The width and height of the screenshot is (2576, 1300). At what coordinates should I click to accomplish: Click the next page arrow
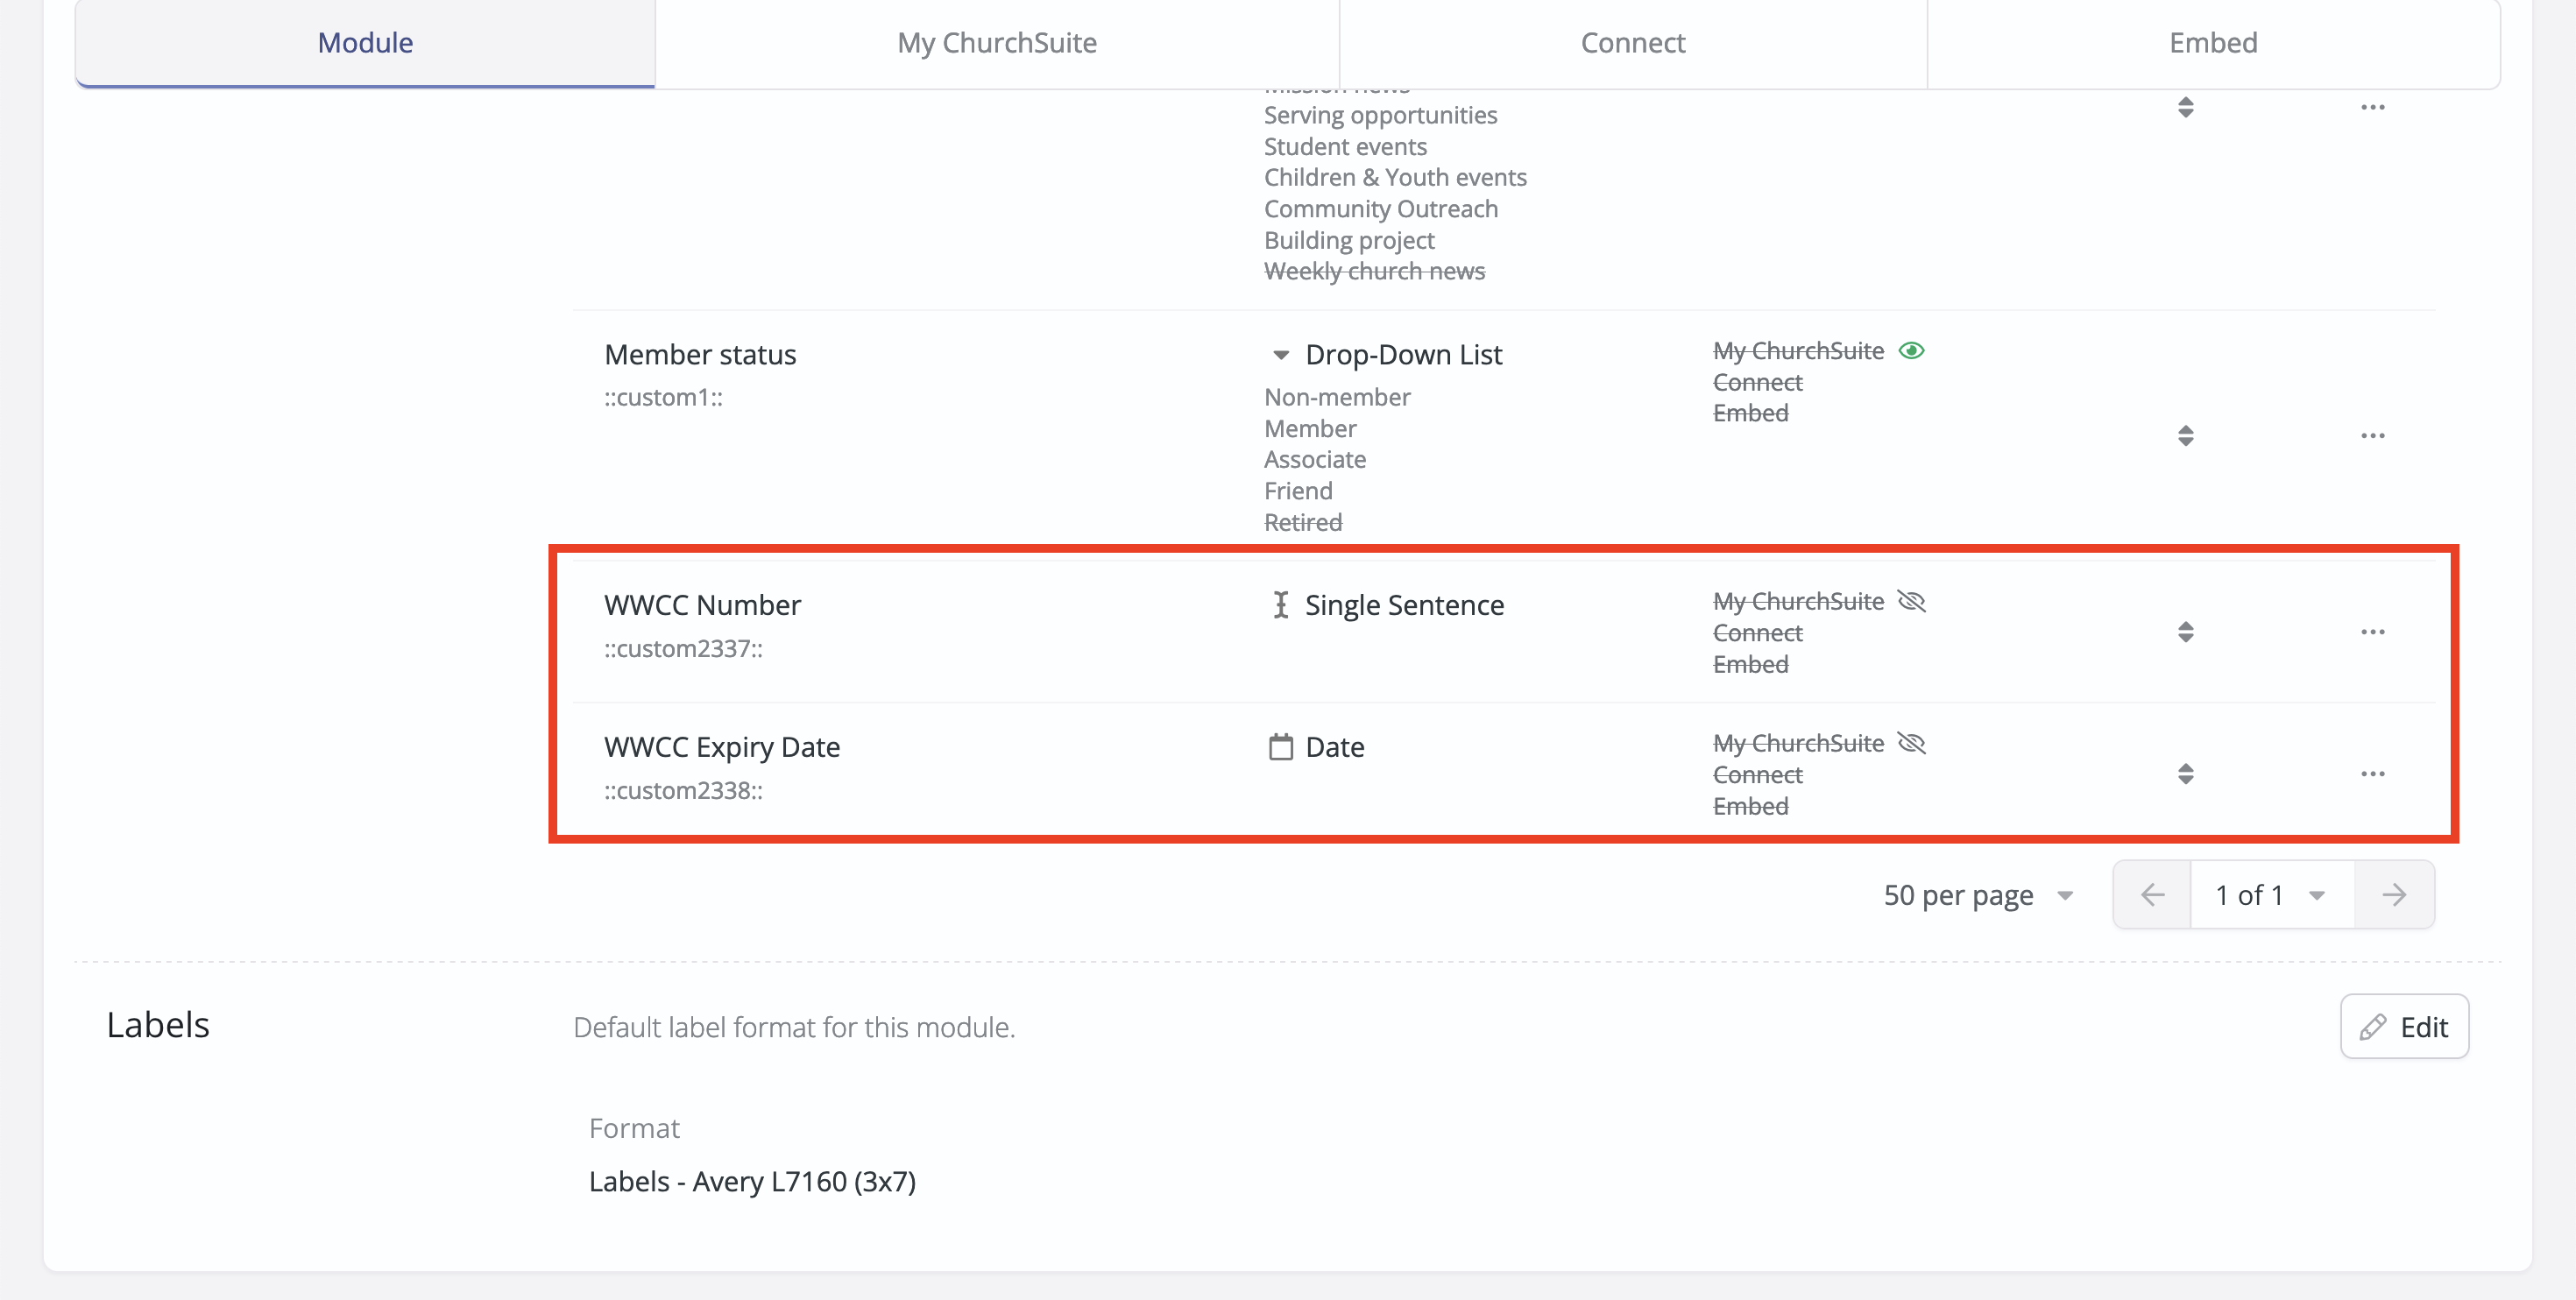[2394, 894]
